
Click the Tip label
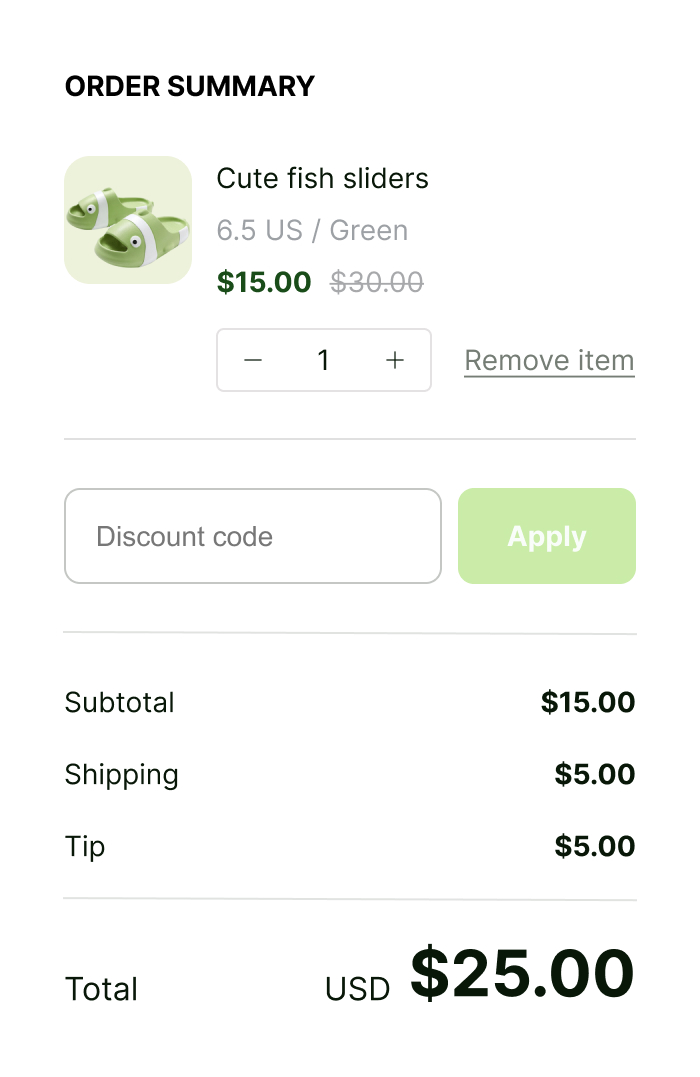coord(85,847)
